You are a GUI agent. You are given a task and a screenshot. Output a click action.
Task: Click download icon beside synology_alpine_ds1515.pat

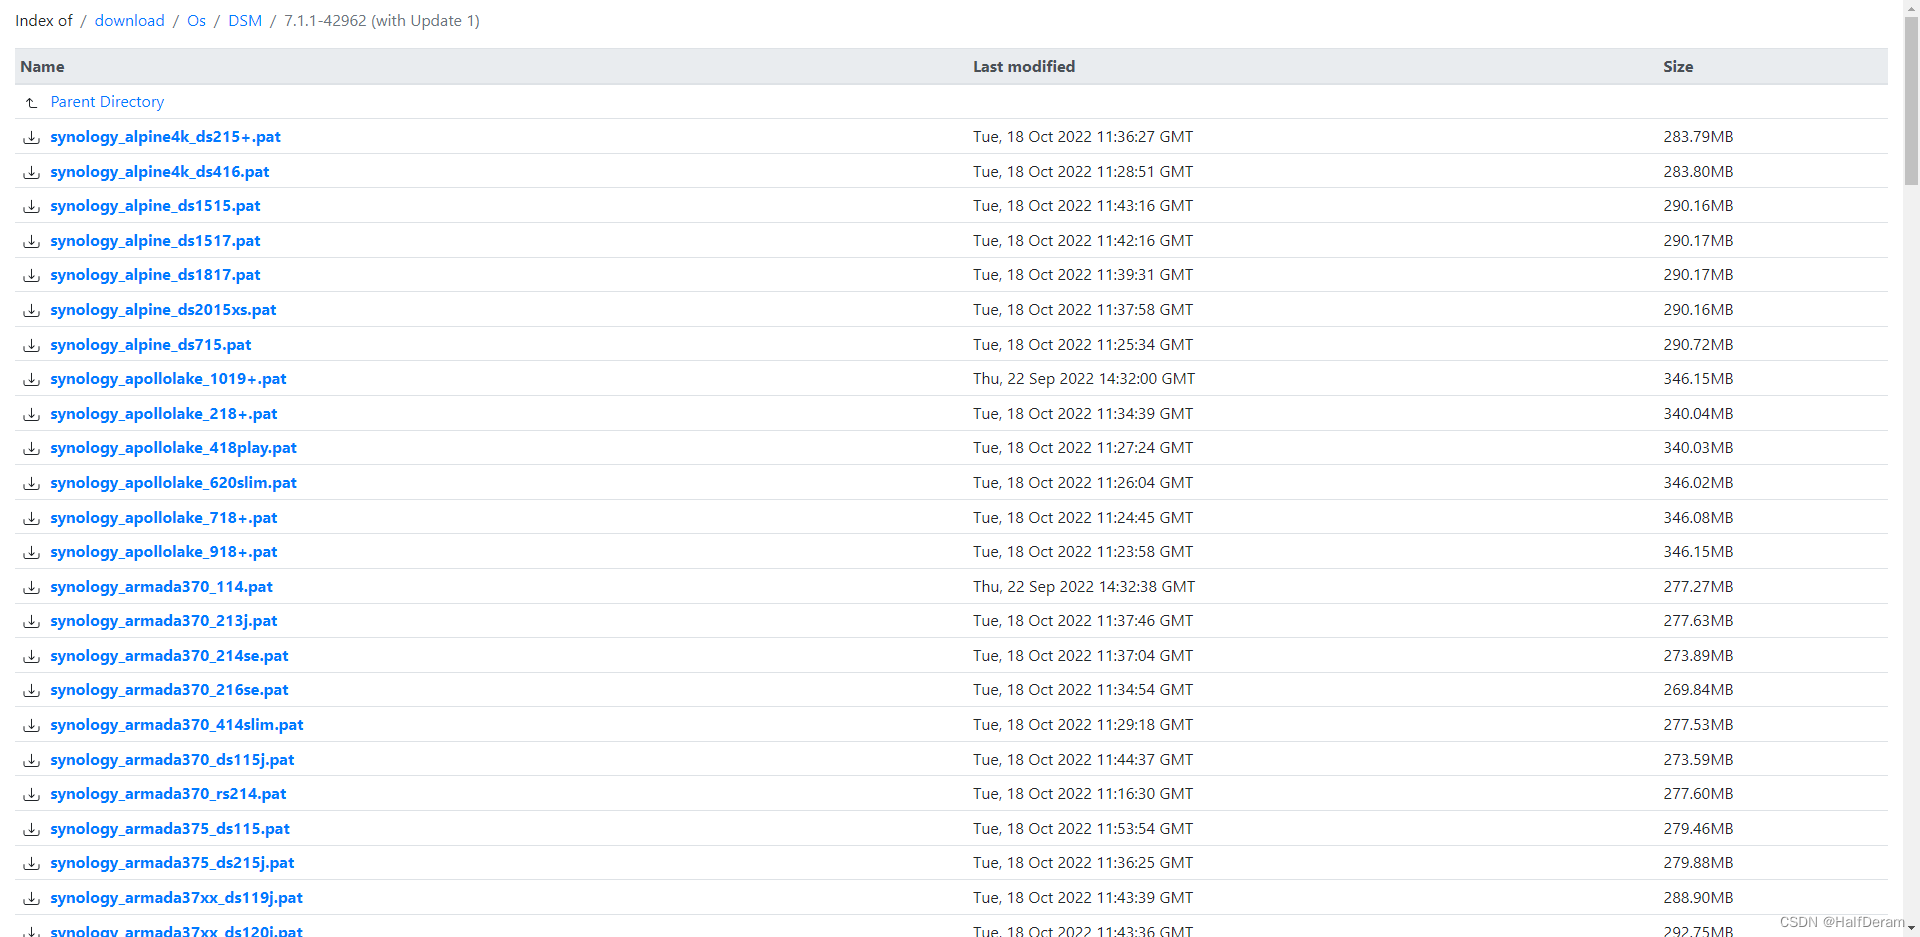32,206
